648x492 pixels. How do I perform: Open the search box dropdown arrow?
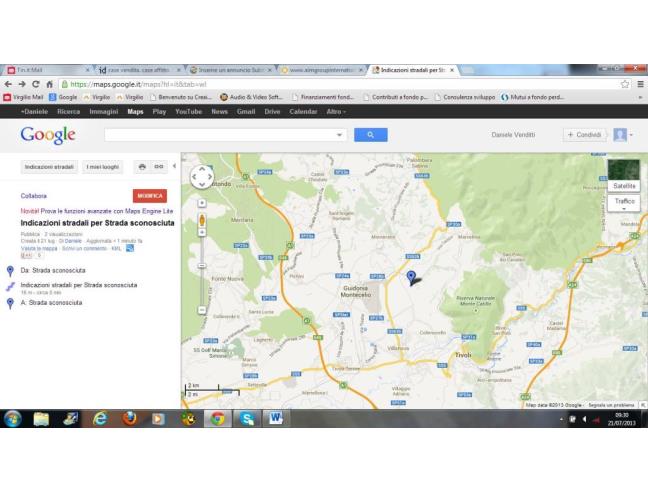(340, 134)
